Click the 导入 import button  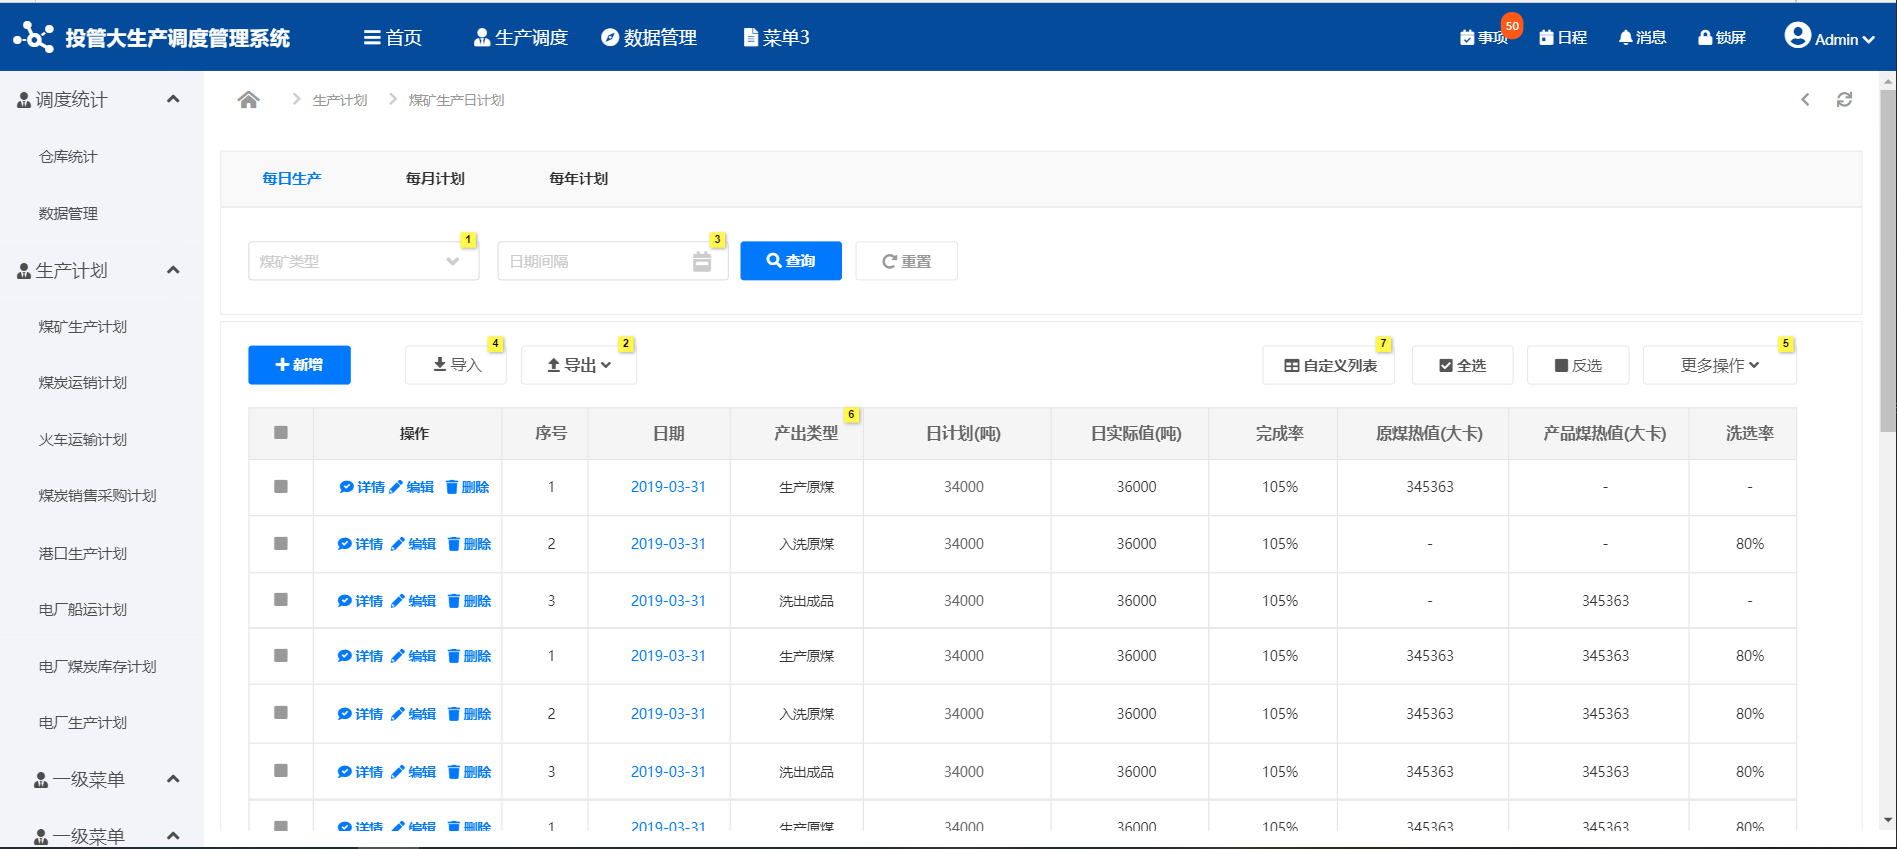[456, 365]
